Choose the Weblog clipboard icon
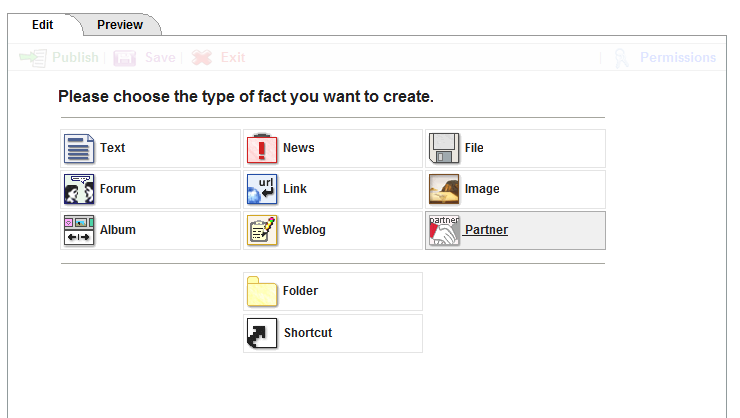This screenshot has height=418, width=740. 262,230
